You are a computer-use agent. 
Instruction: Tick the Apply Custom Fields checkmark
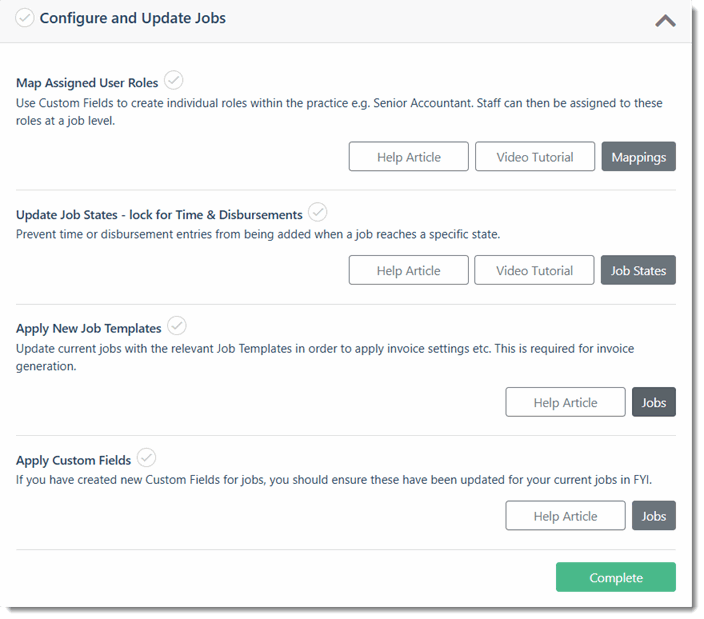pyautogui.click(x=146, y=458)
